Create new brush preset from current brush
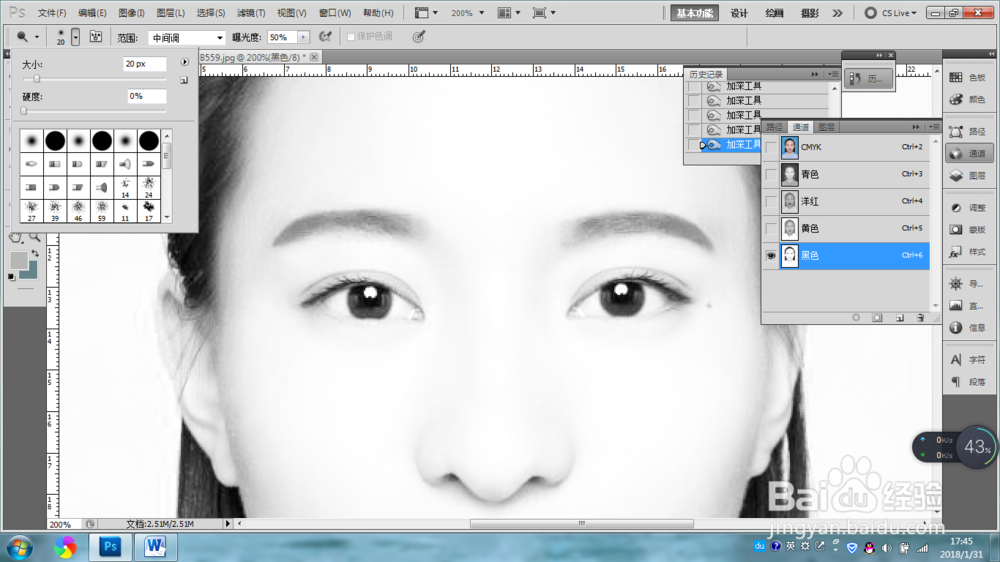The width and height of the screenshot is (1000, 562). (x=184, y=80)
